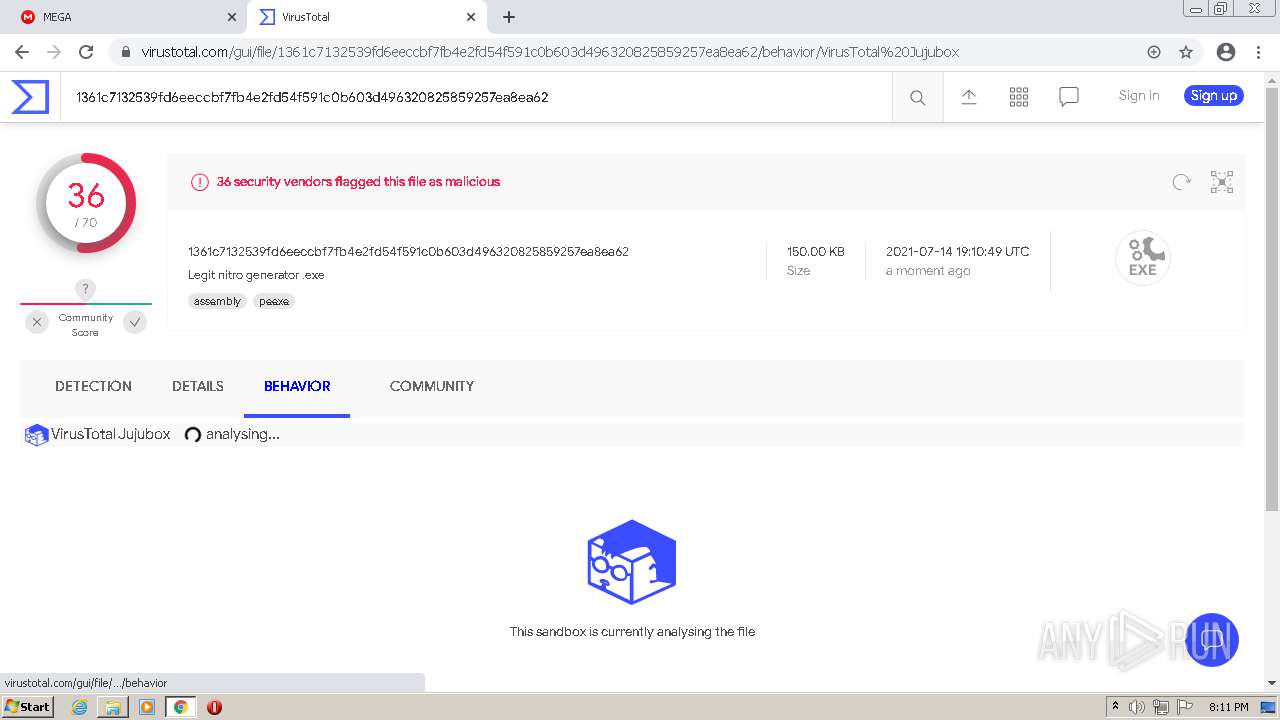This screenshot has height=720, width=1280.
Task: Switch to the MEGA browser tab
Action: [126, 17]
